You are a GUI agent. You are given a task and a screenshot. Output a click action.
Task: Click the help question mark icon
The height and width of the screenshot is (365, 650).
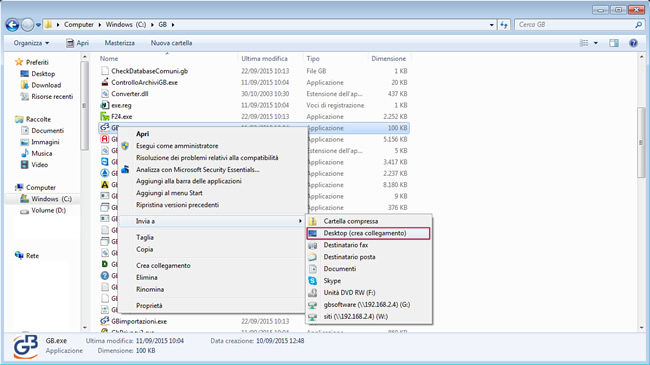[633, 43]
